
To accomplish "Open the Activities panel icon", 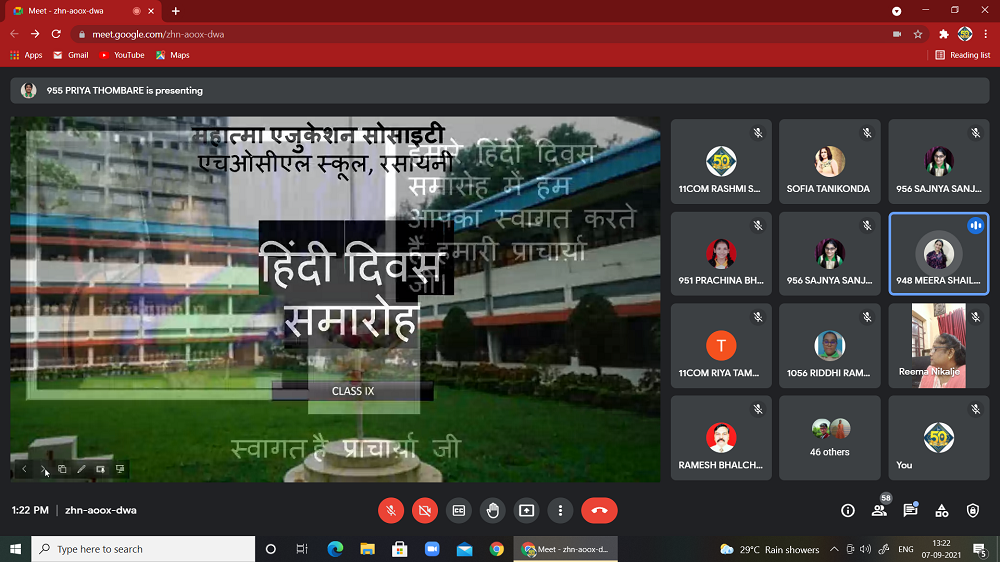I will tap(942, 510).
